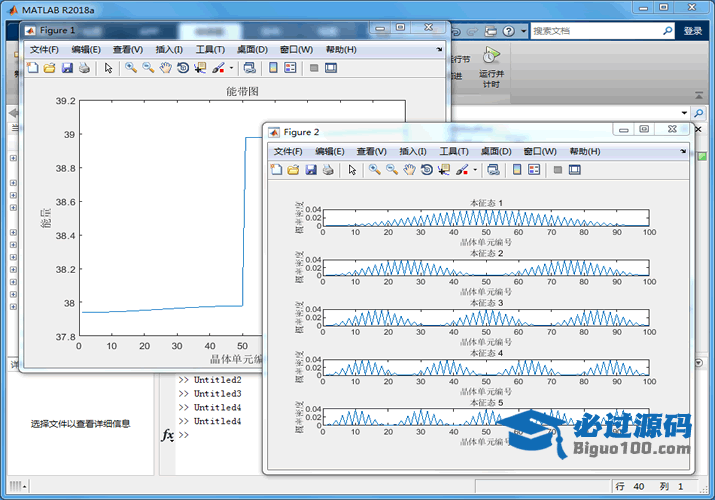
Task: Open 桌面(D) menu in Figure 1
Action: (x=252, y=50)
